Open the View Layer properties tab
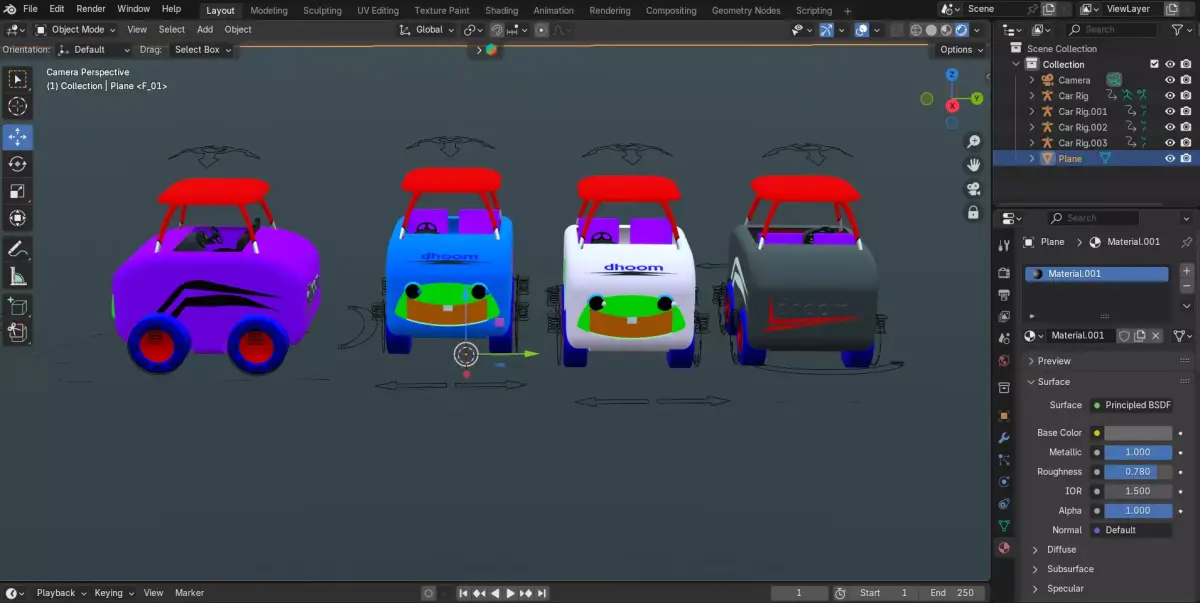This screenshot has height=603, width=1200. click(1004, 317)
